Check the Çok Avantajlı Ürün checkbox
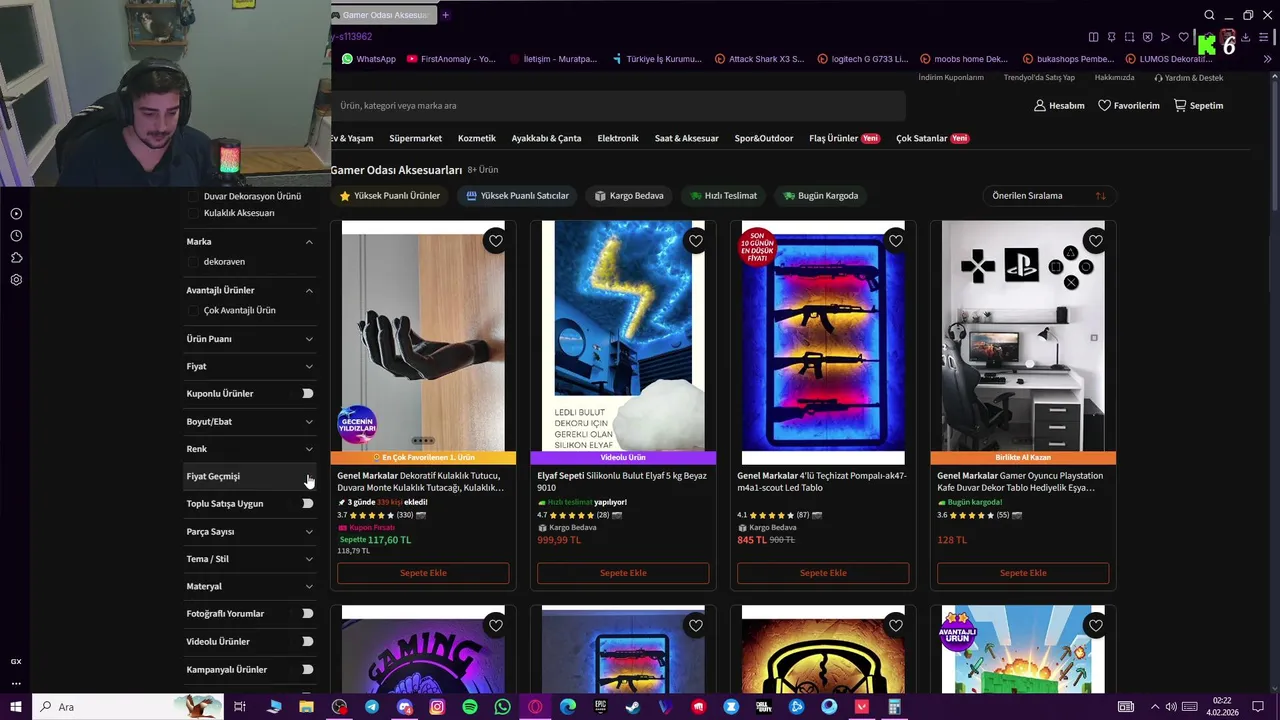The height and width of the screenshot is (720, 1280). coord(193,311)
